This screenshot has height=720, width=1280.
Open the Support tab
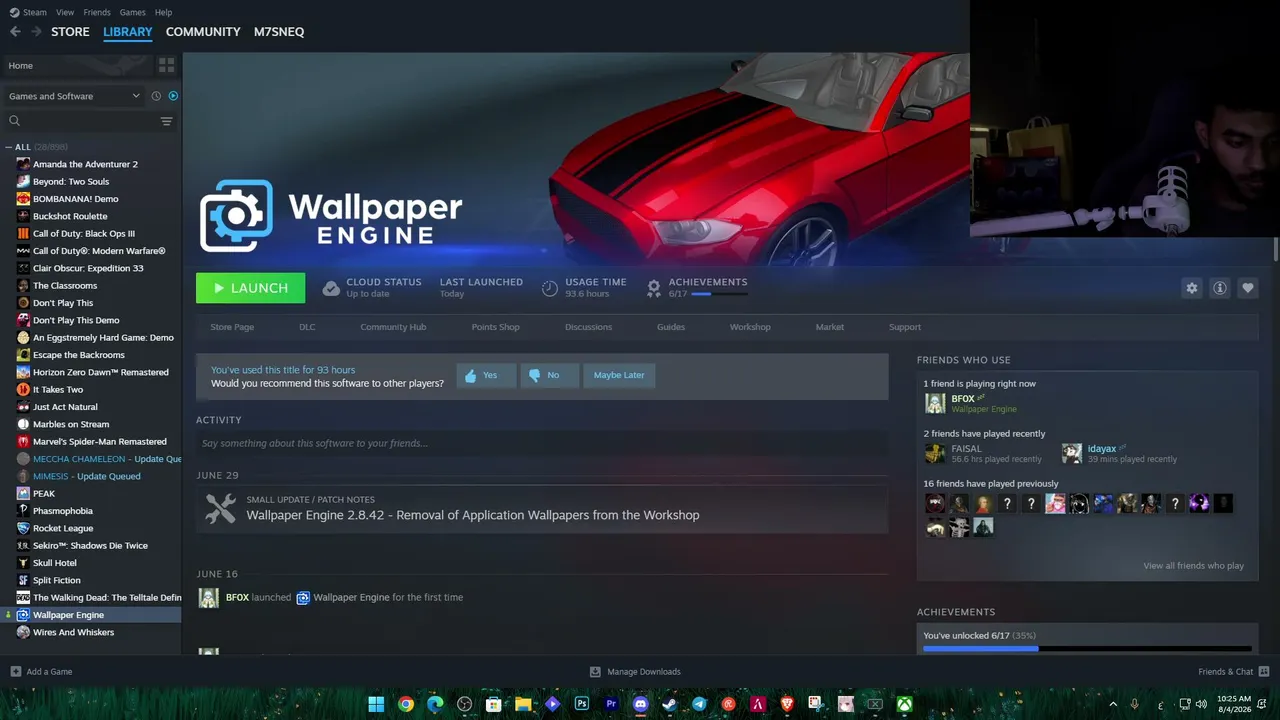[905, 327]
